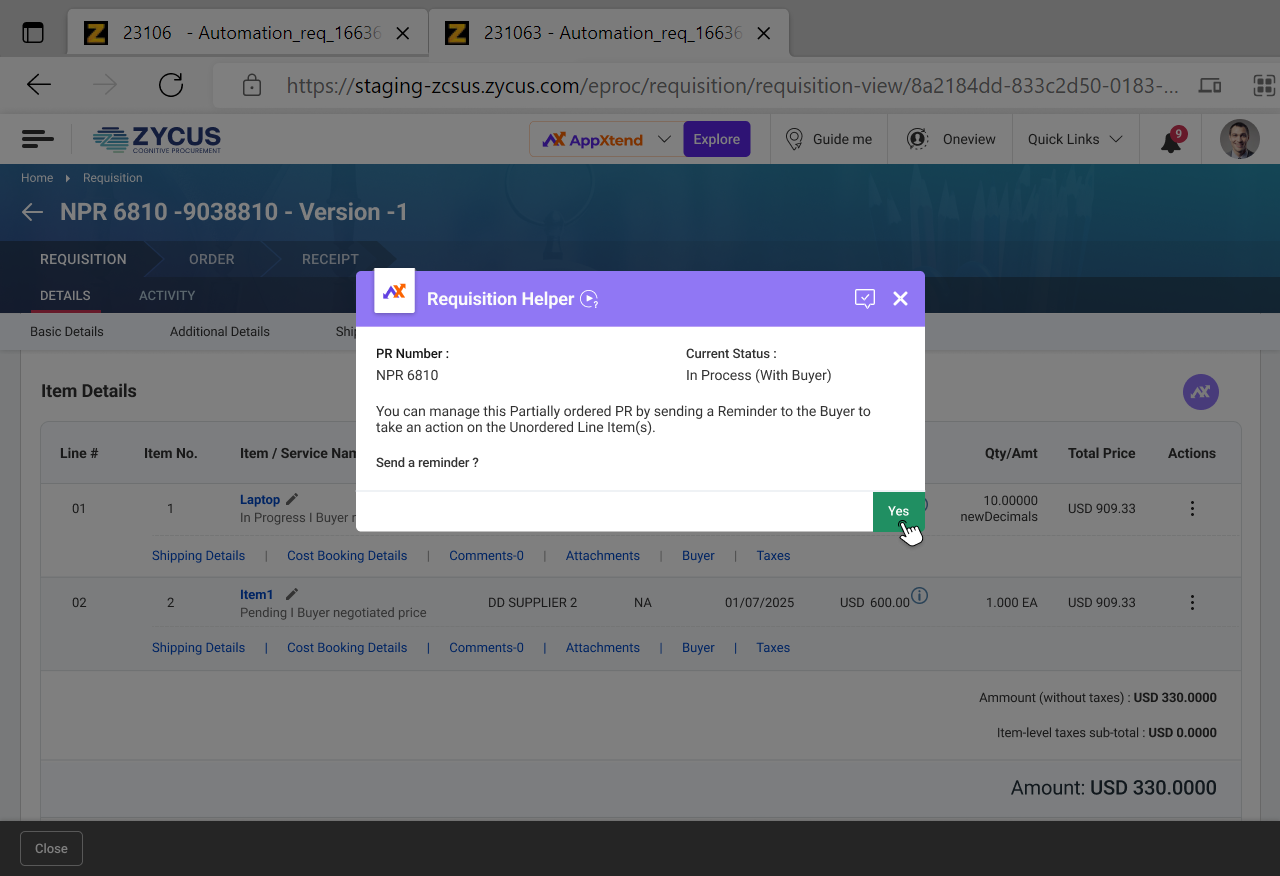Open the hamburger navigation menu
This screenshot has height=876, width=1280.
(37, 139)
